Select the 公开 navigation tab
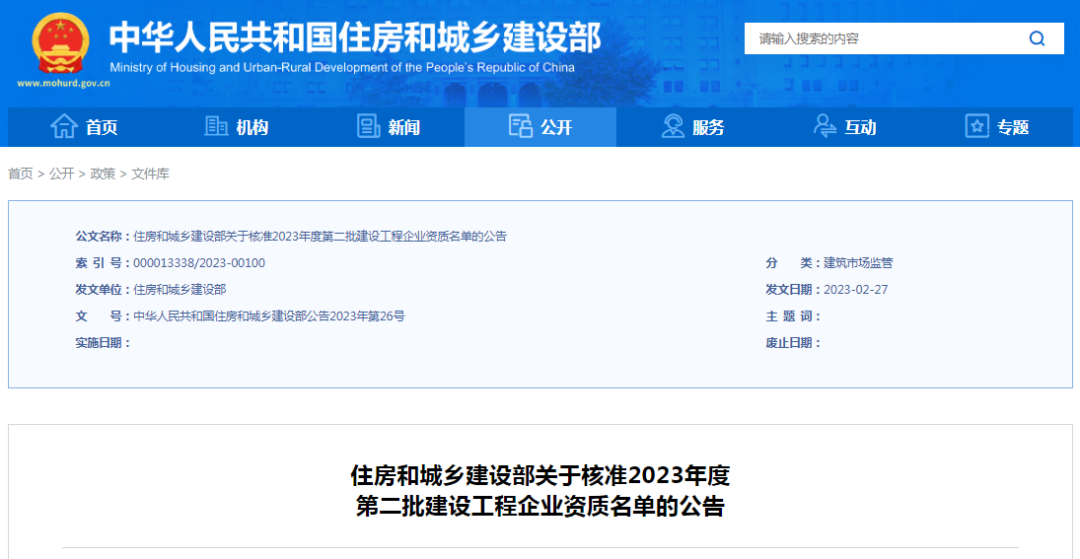The height and width of the screenshot is (559, 1080). coord(541,127)
